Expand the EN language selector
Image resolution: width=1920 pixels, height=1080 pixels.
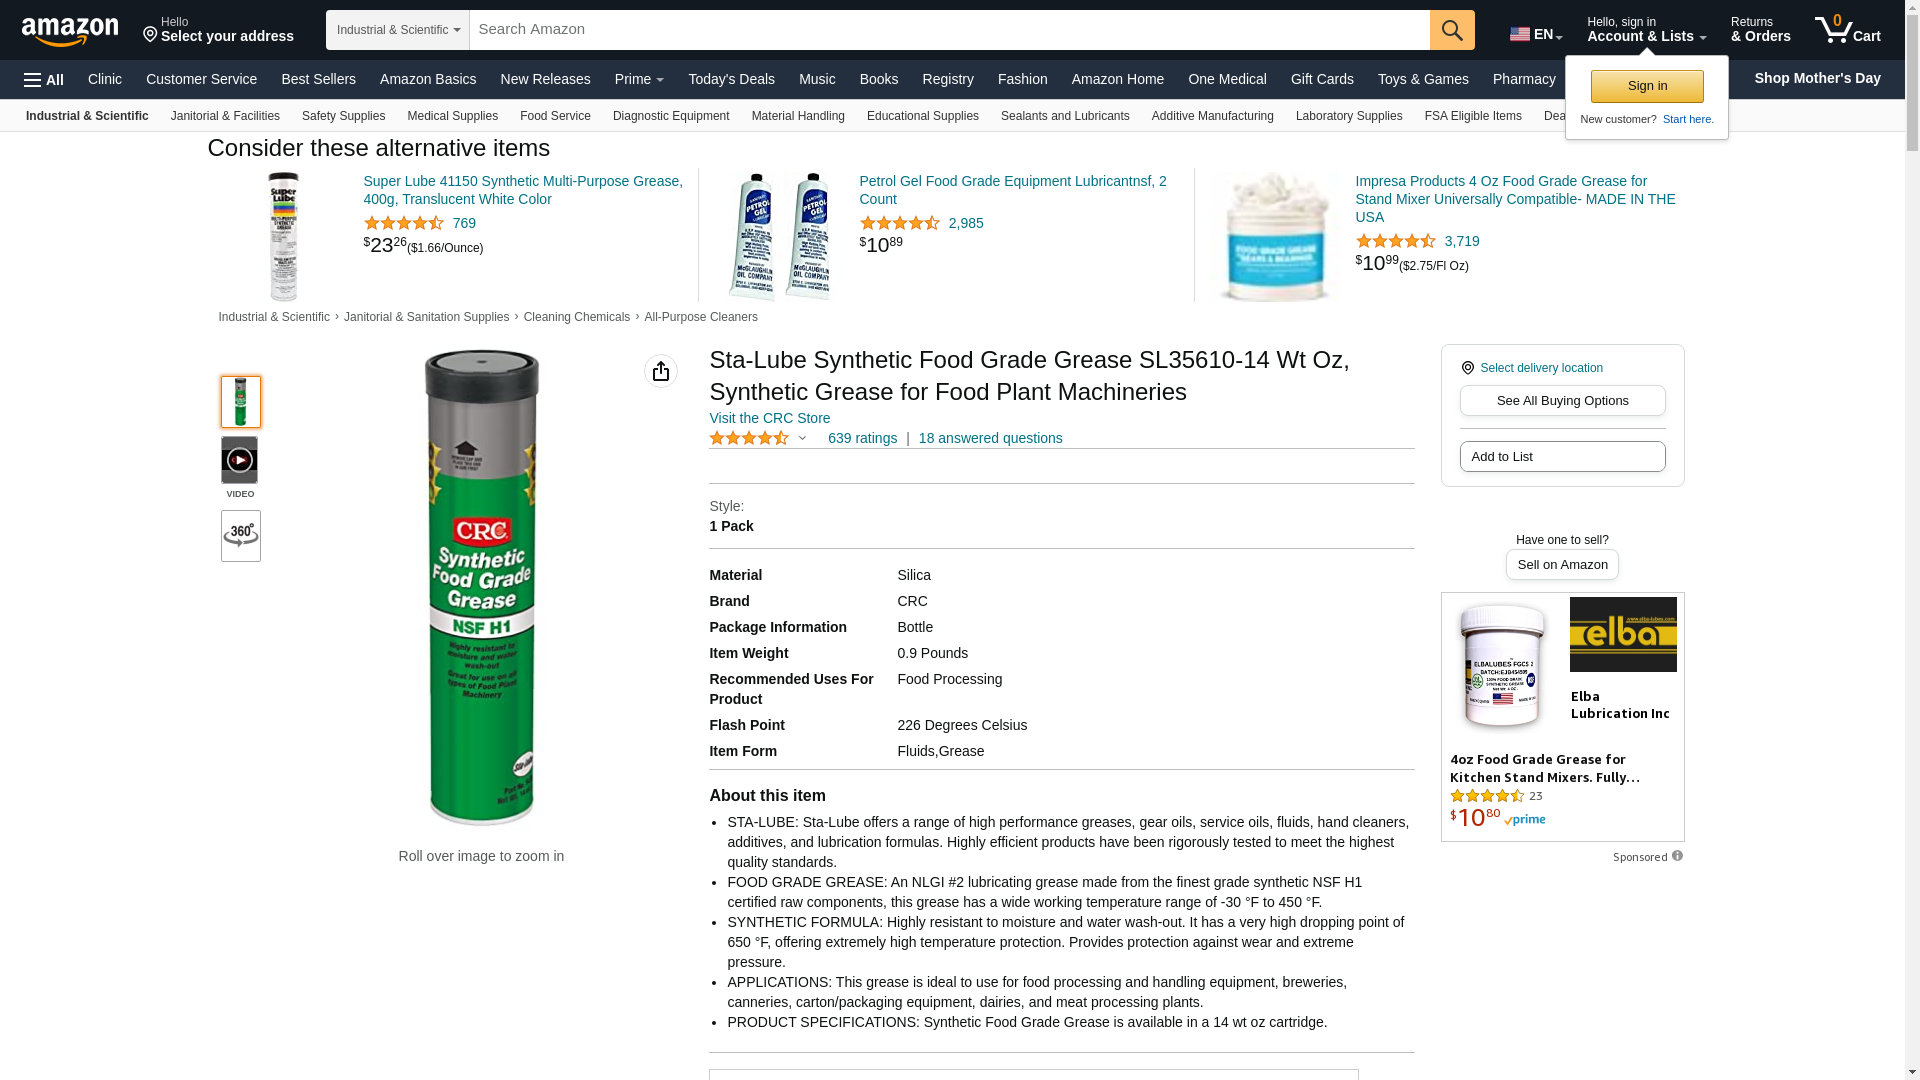pos(1536,34)
